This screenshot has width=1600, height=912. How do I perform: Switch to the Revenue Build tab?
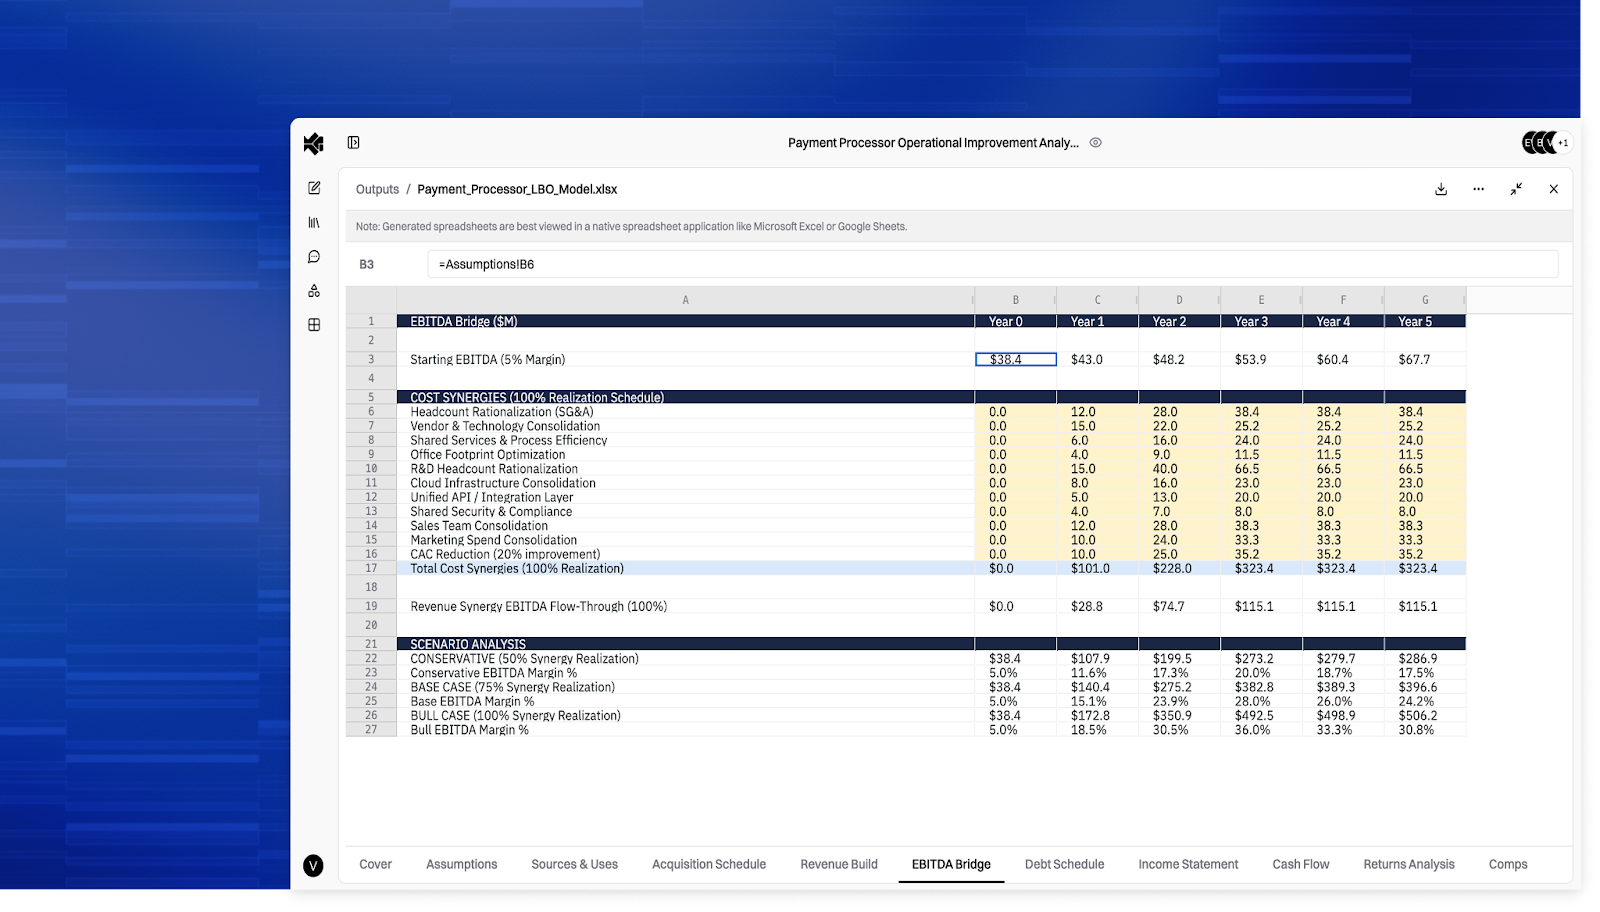(x=839, y=864)
